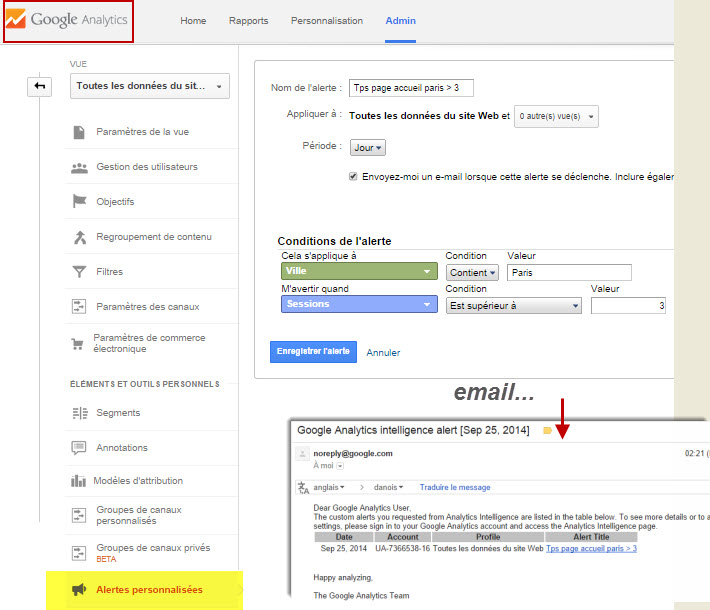Open the Période Jour dropdown
This screenshot has width=710, height=610.
click(368, 148)
